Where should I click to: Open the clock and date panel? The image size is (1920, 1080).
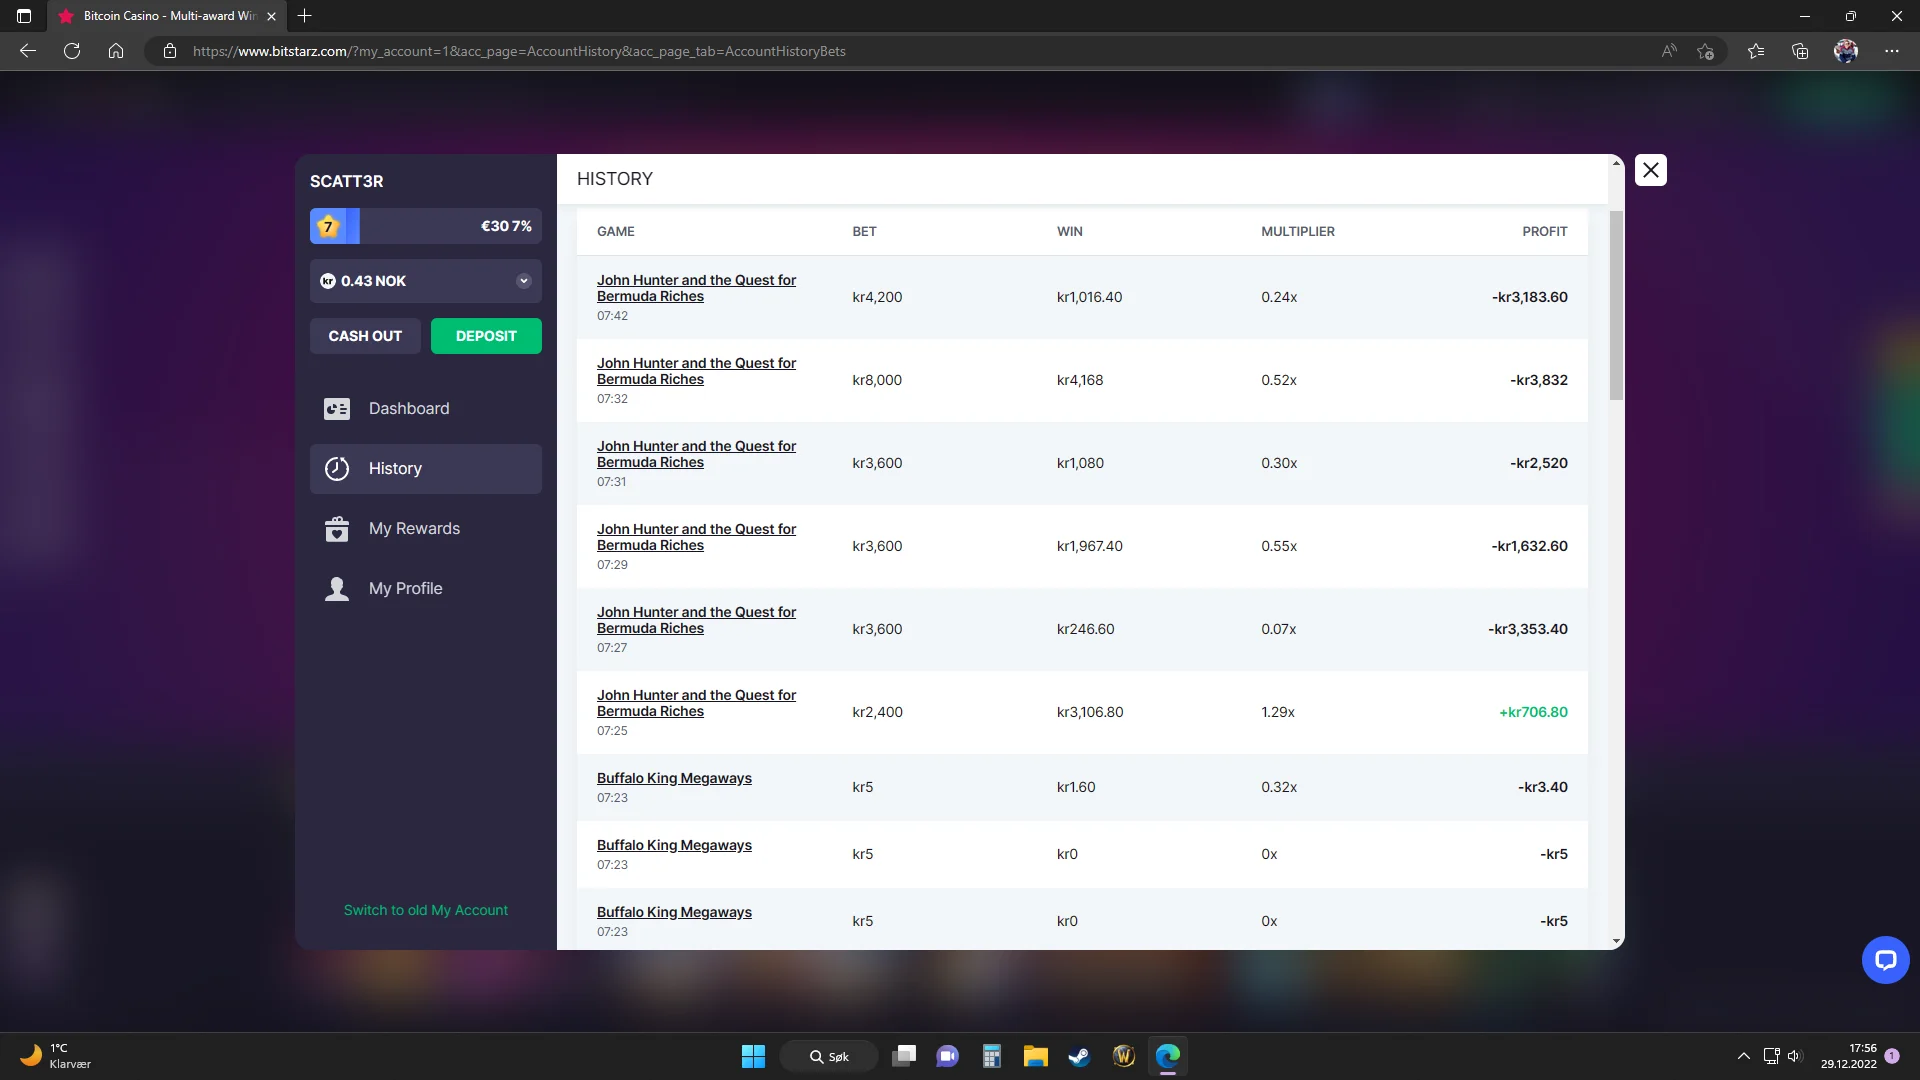tap(1849, 1056)
